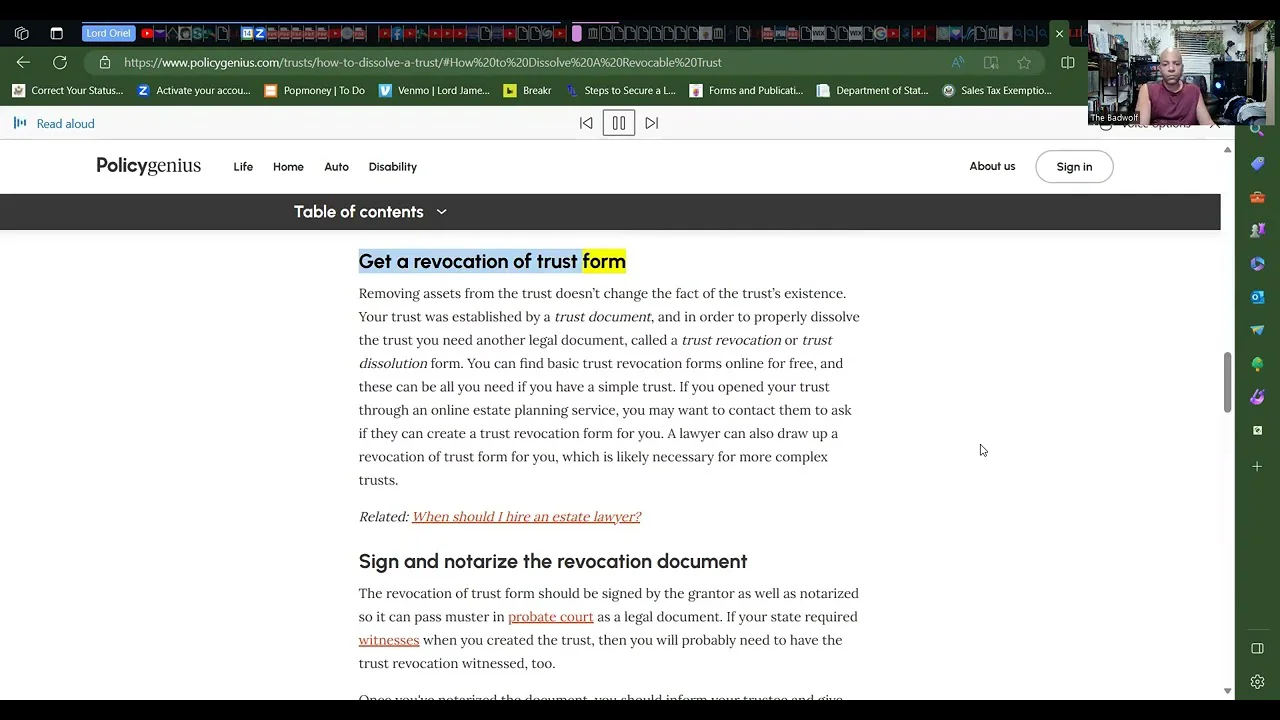Open the Life menu on Policygenius
The width and height of the screenshot is (1280, 720).
tap(243, 167)
